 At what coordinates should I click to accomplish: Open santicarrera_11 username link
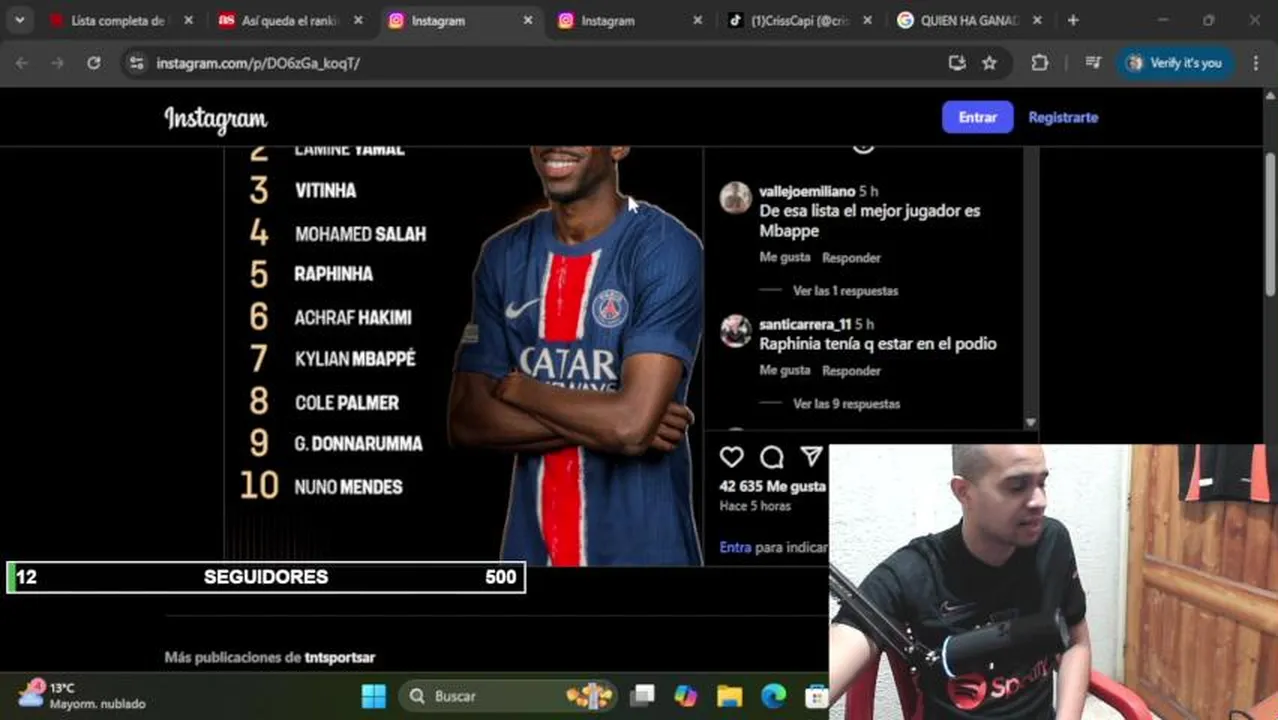coord(805,324)
